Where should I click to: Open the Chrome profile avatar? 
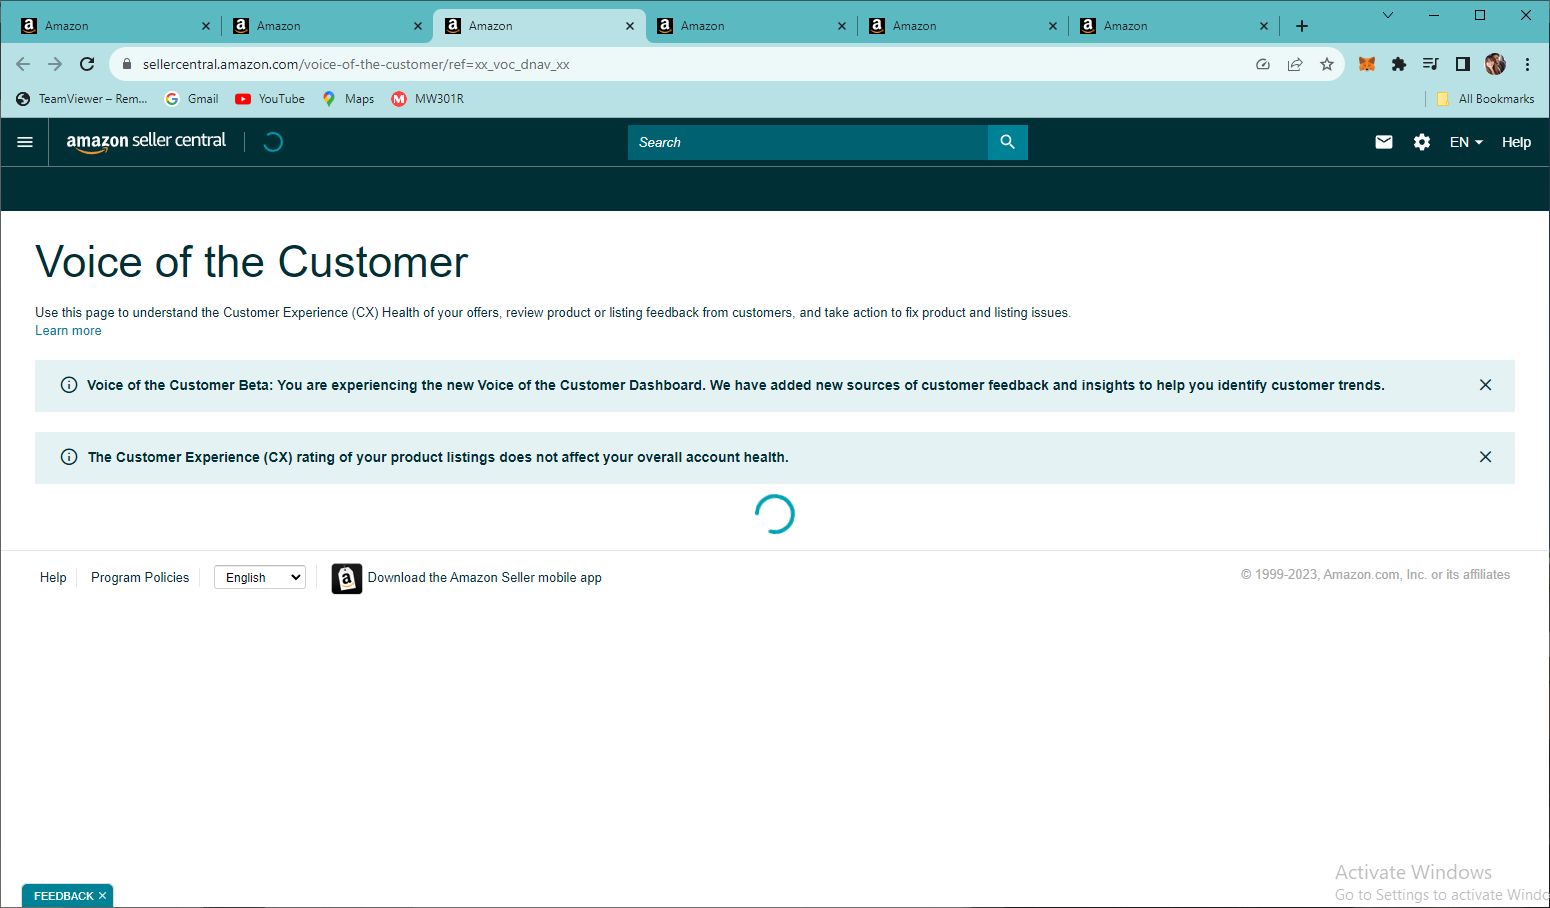click(x=1495, y=64)
